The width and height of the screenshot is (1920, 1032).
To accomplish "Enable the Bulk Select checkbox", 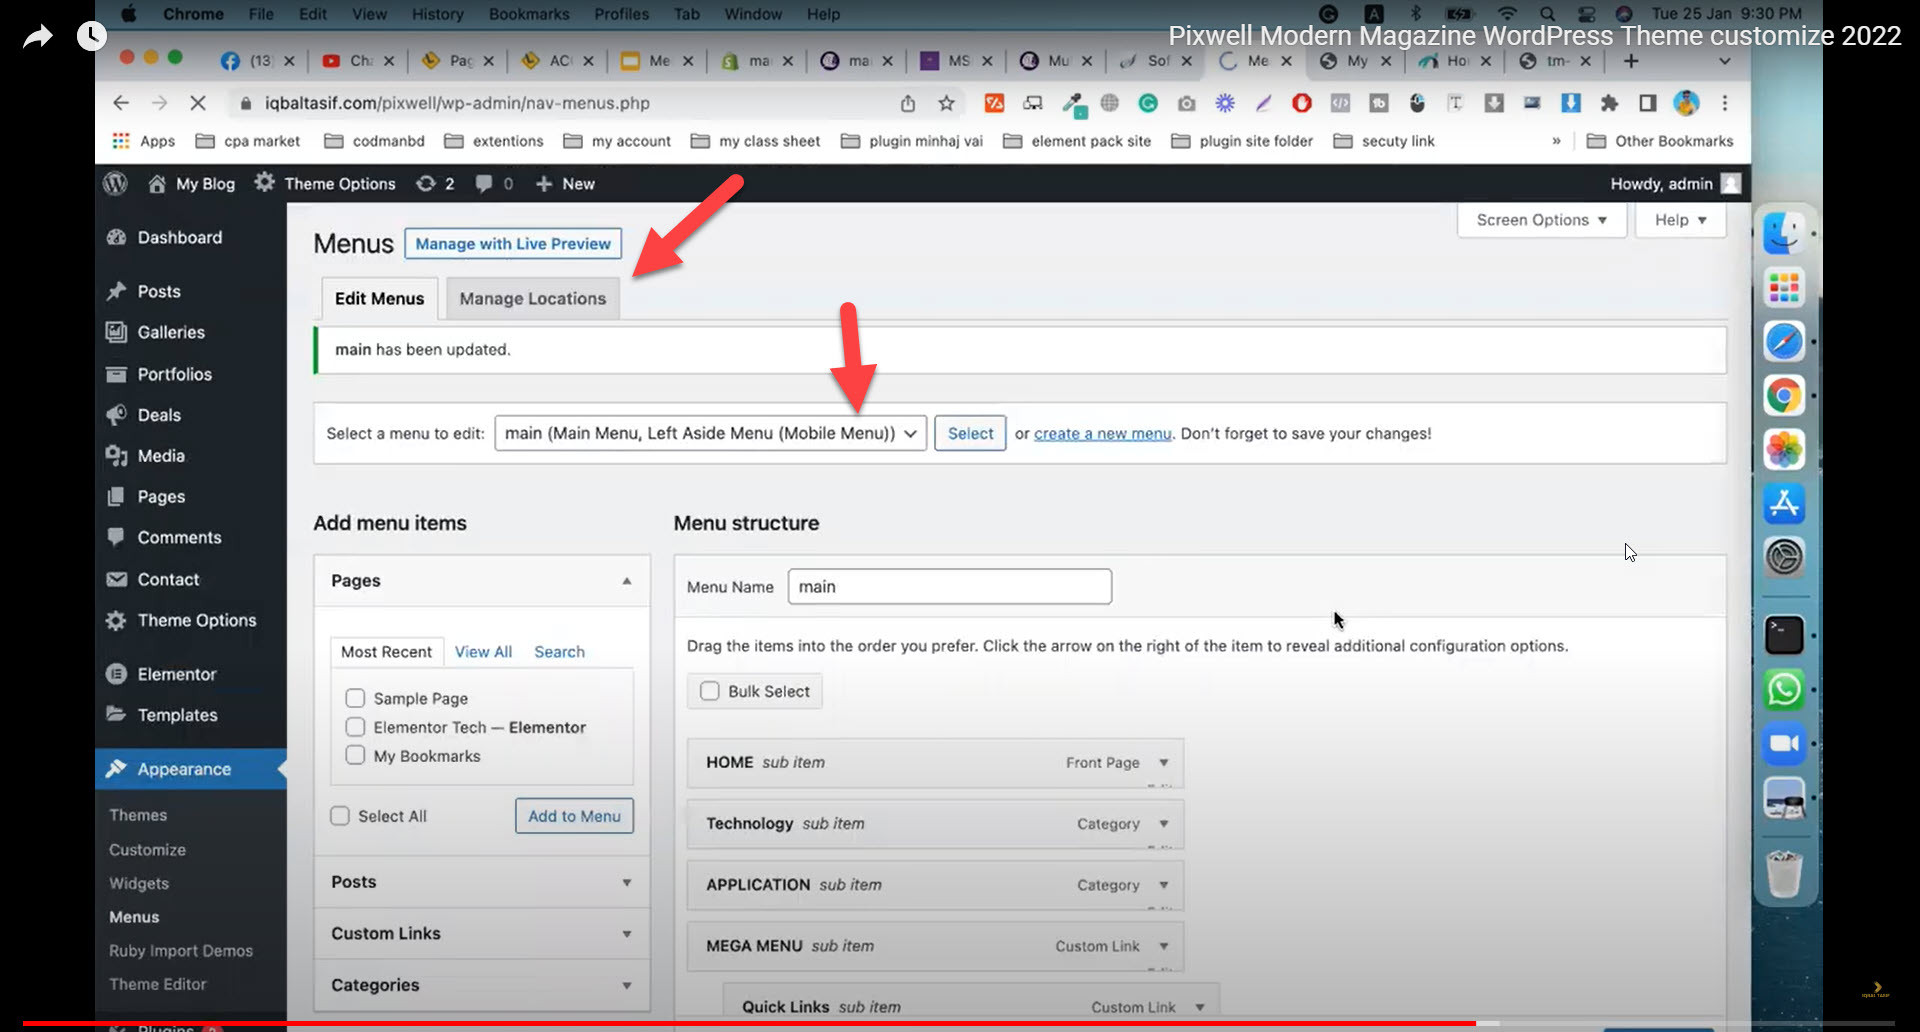I will 710,691.
